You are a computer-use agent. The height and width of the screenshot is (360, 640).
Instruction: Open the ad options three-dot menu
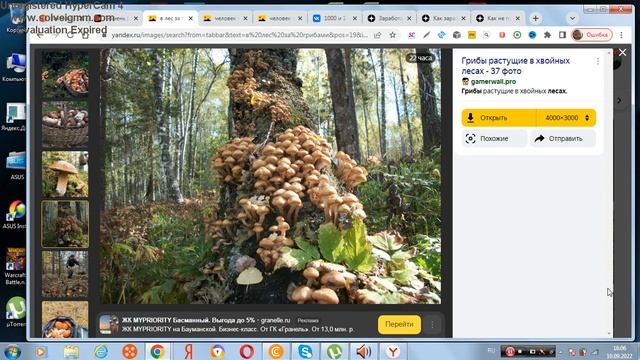432,325
